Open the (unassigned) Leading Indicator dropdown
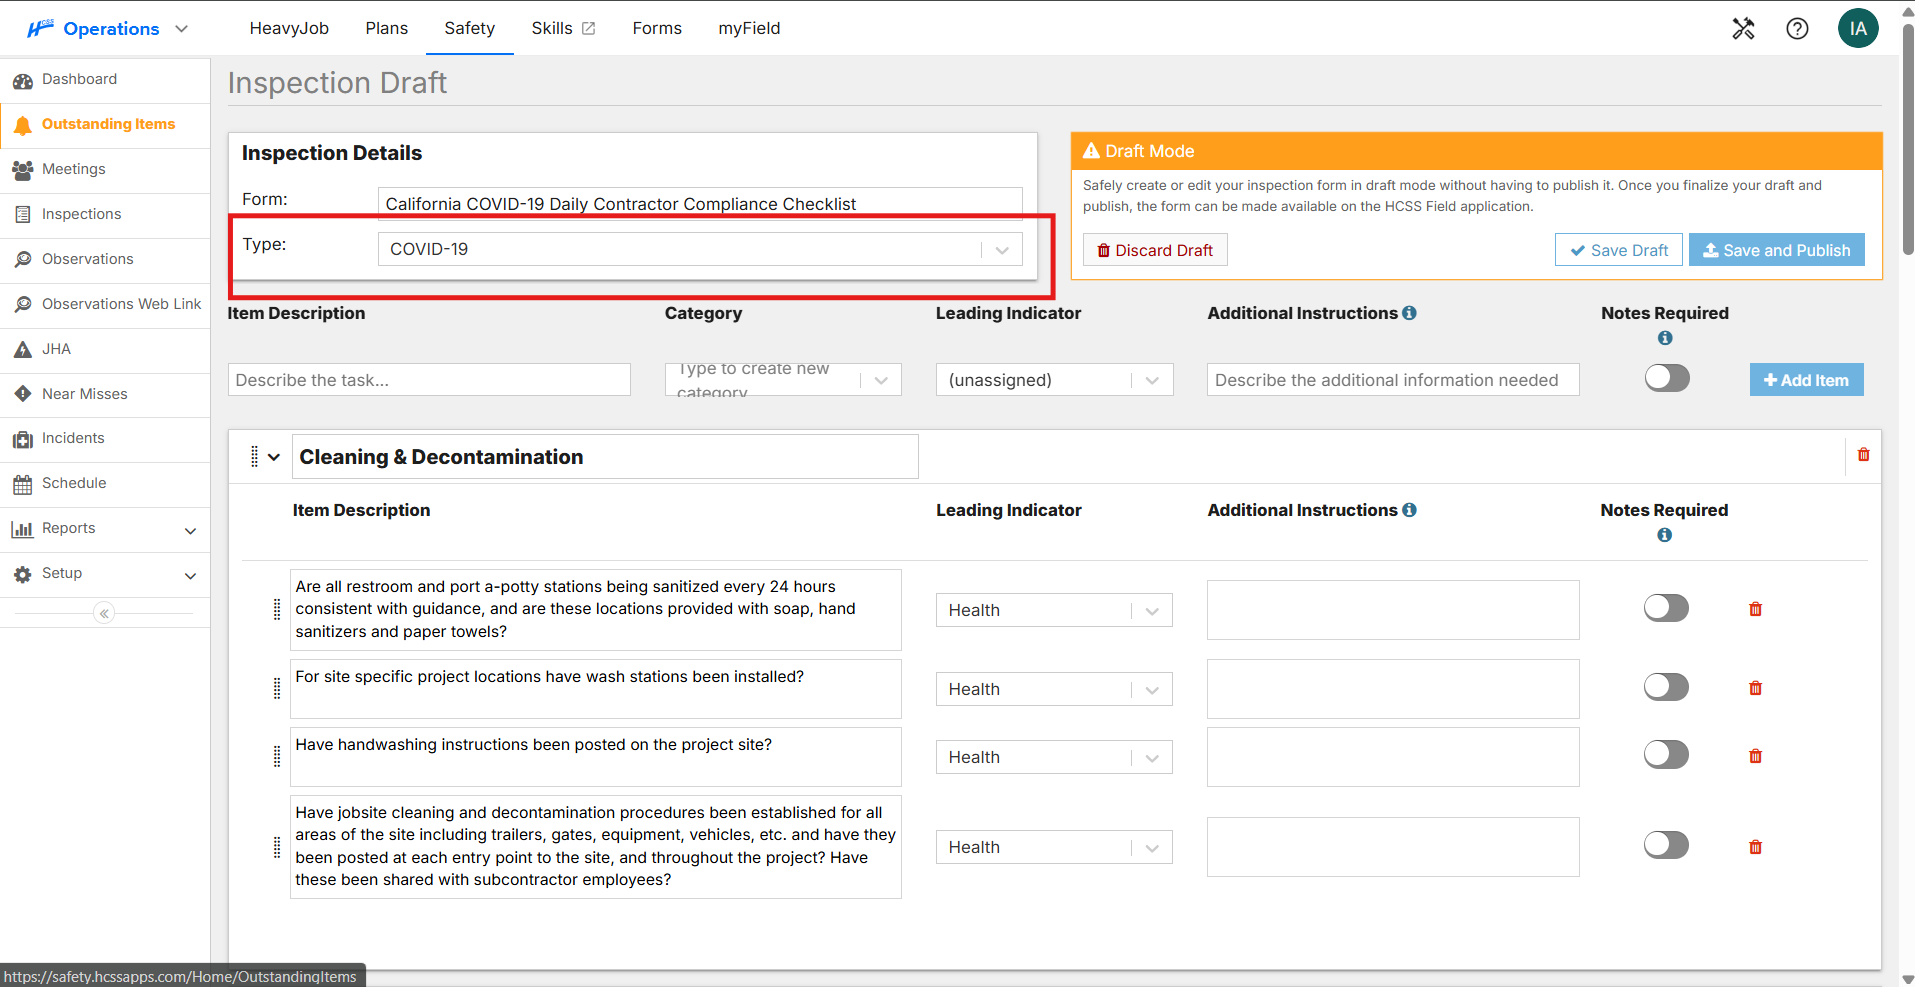Image resolution: width=1915 pixels, height=987 pixels. pyautogui.click(x=1054, y=380)
